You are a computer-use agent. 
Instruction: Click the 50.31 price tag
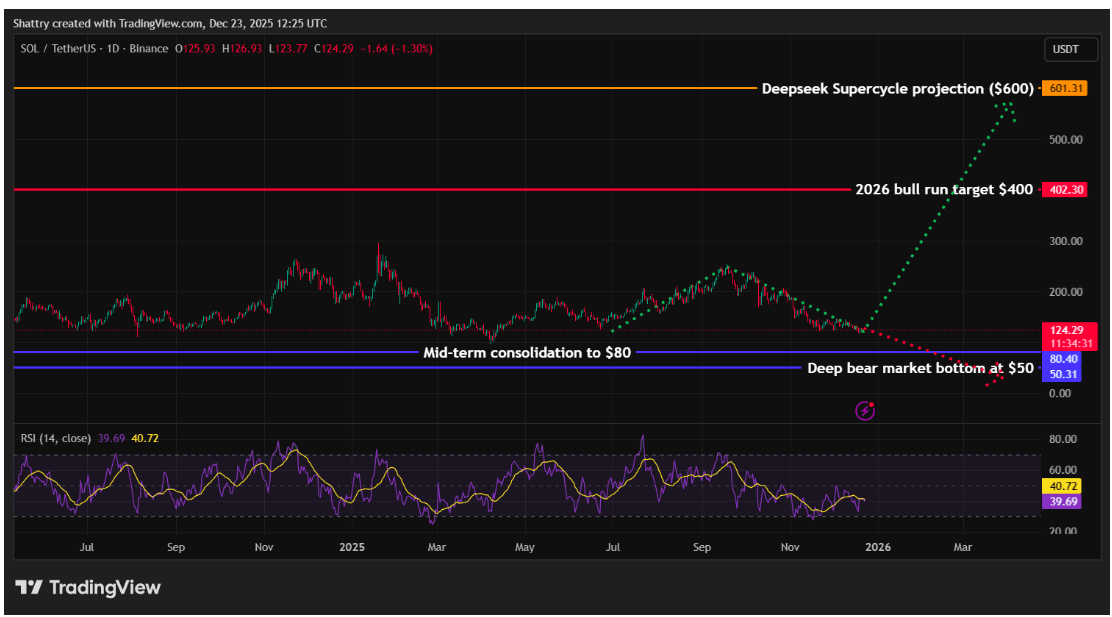coord(1063,374)
